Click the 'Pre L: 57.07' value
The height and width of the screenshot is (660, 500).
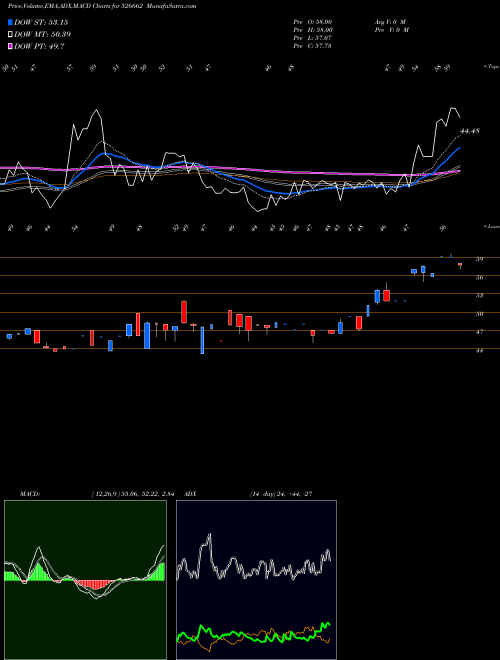pos(313,38)
